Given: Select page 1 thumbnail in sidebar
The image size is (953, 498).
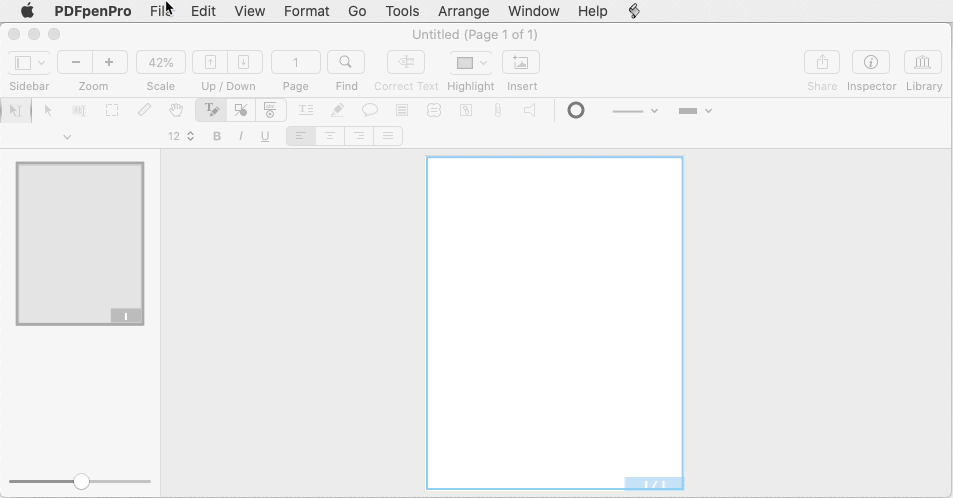Looking at the screenshot, I should pos(80,243).
